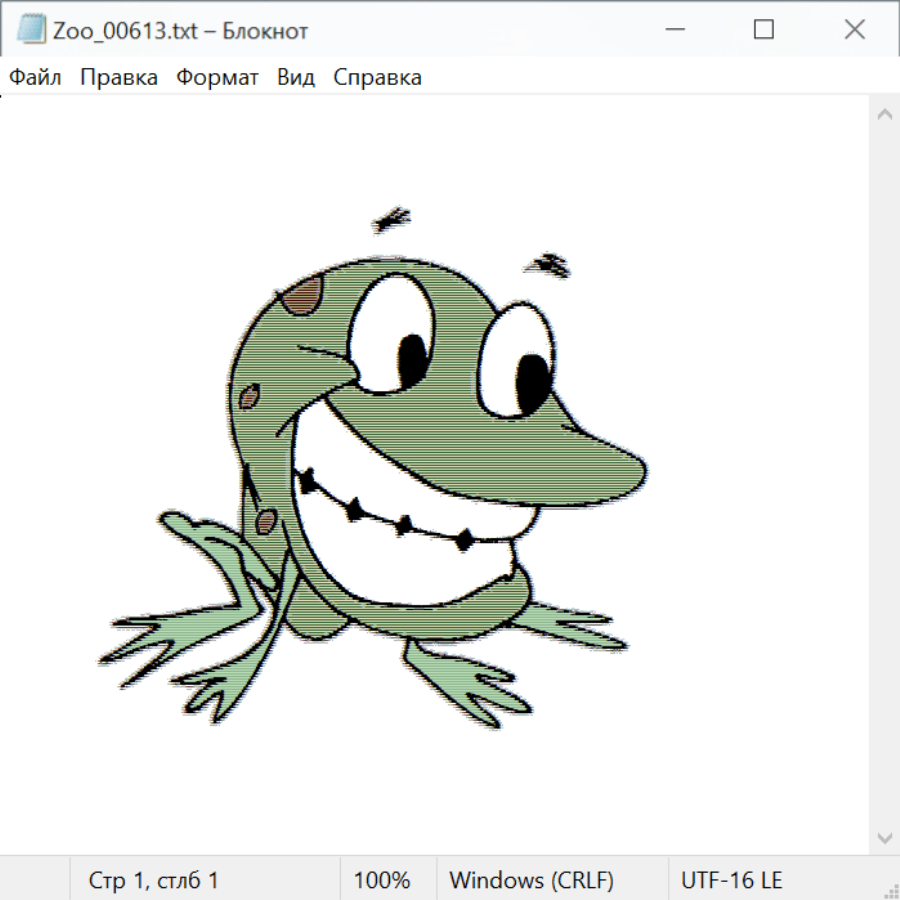Click the scroll down arrow

coord(884,836)
